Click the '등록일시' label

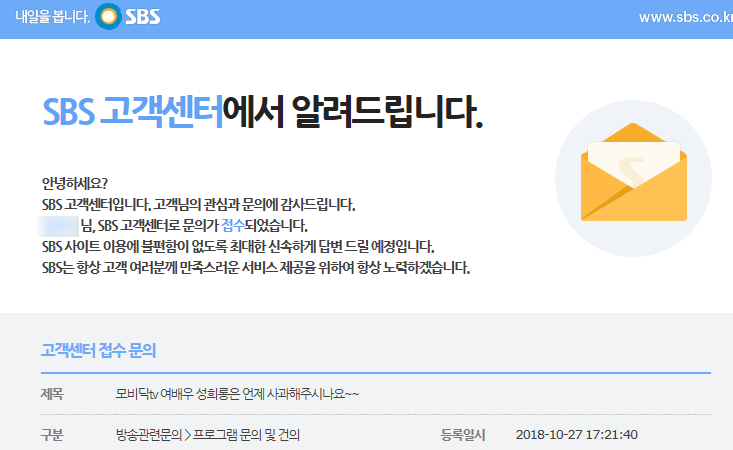click(x=463, y=435)
